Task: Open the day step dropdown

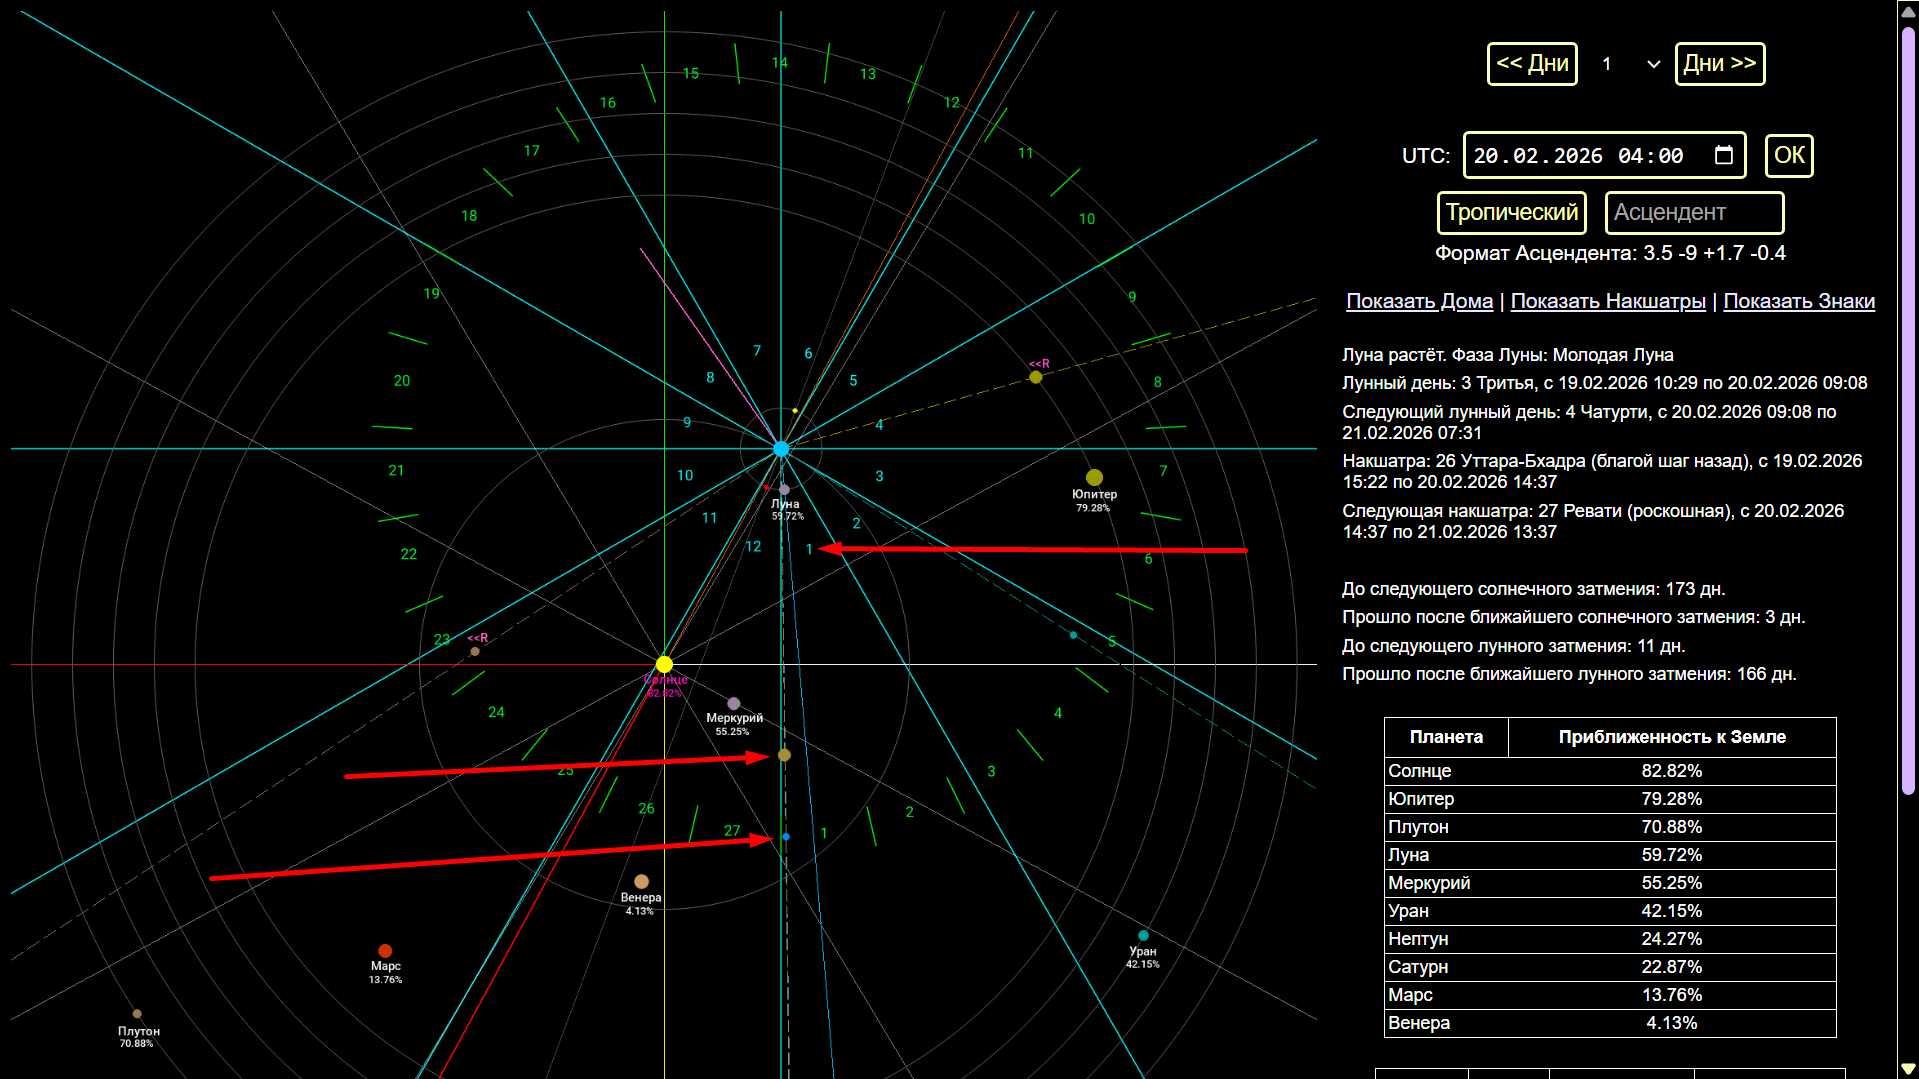Action: 1630,64
